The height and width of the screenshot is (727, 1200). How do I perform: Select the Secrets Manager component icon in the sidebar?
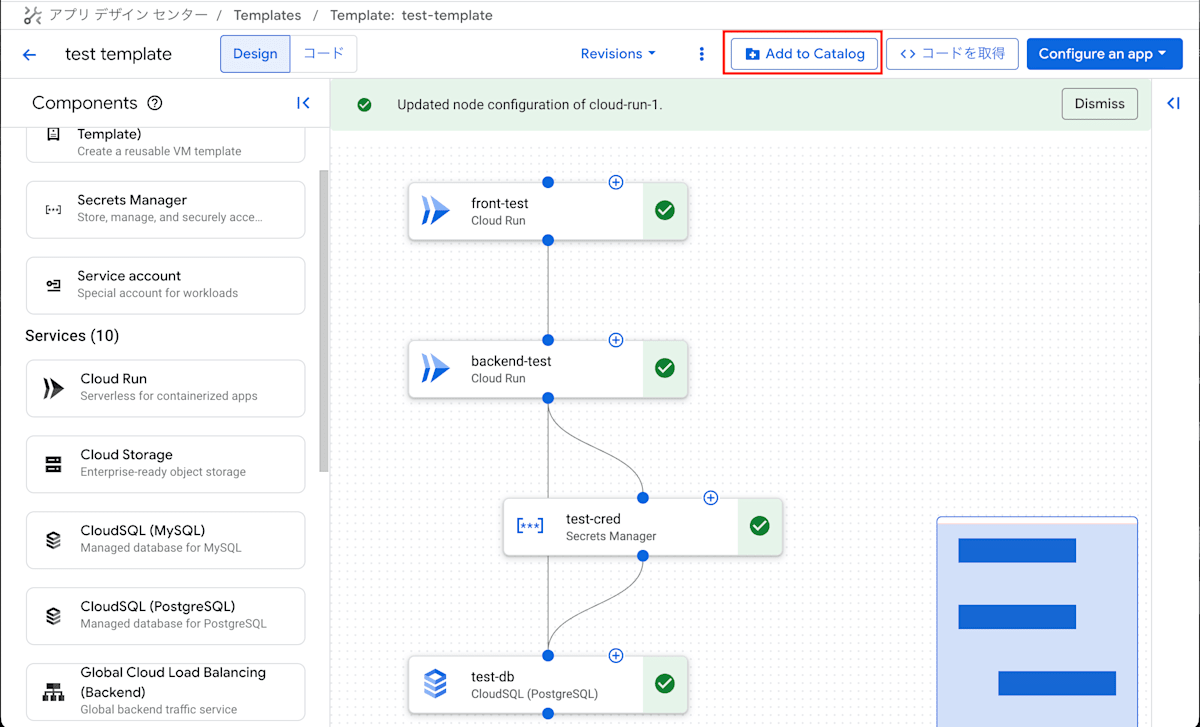53,209
